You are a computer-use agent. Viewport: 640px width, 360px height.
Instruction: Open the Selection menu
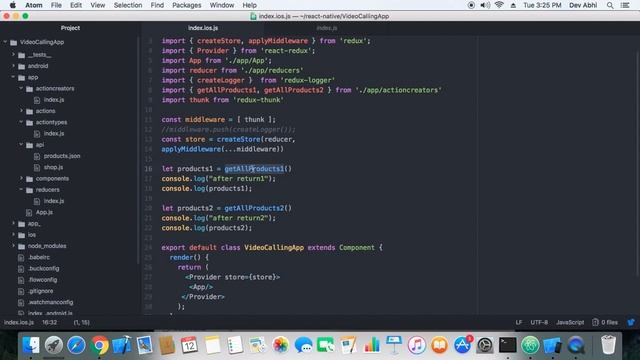[x=128, y=5]
